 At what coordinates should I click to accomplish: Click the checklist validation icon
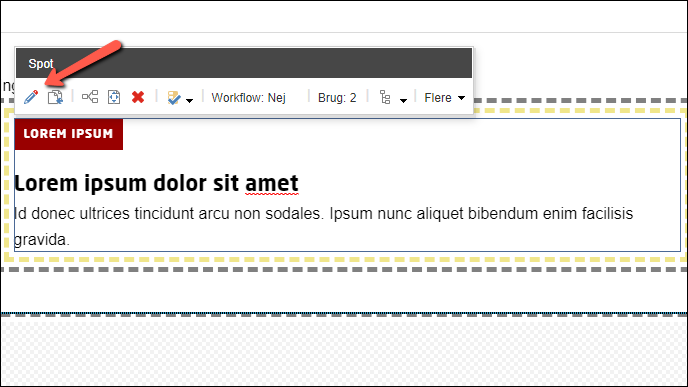tap(174, 97)
